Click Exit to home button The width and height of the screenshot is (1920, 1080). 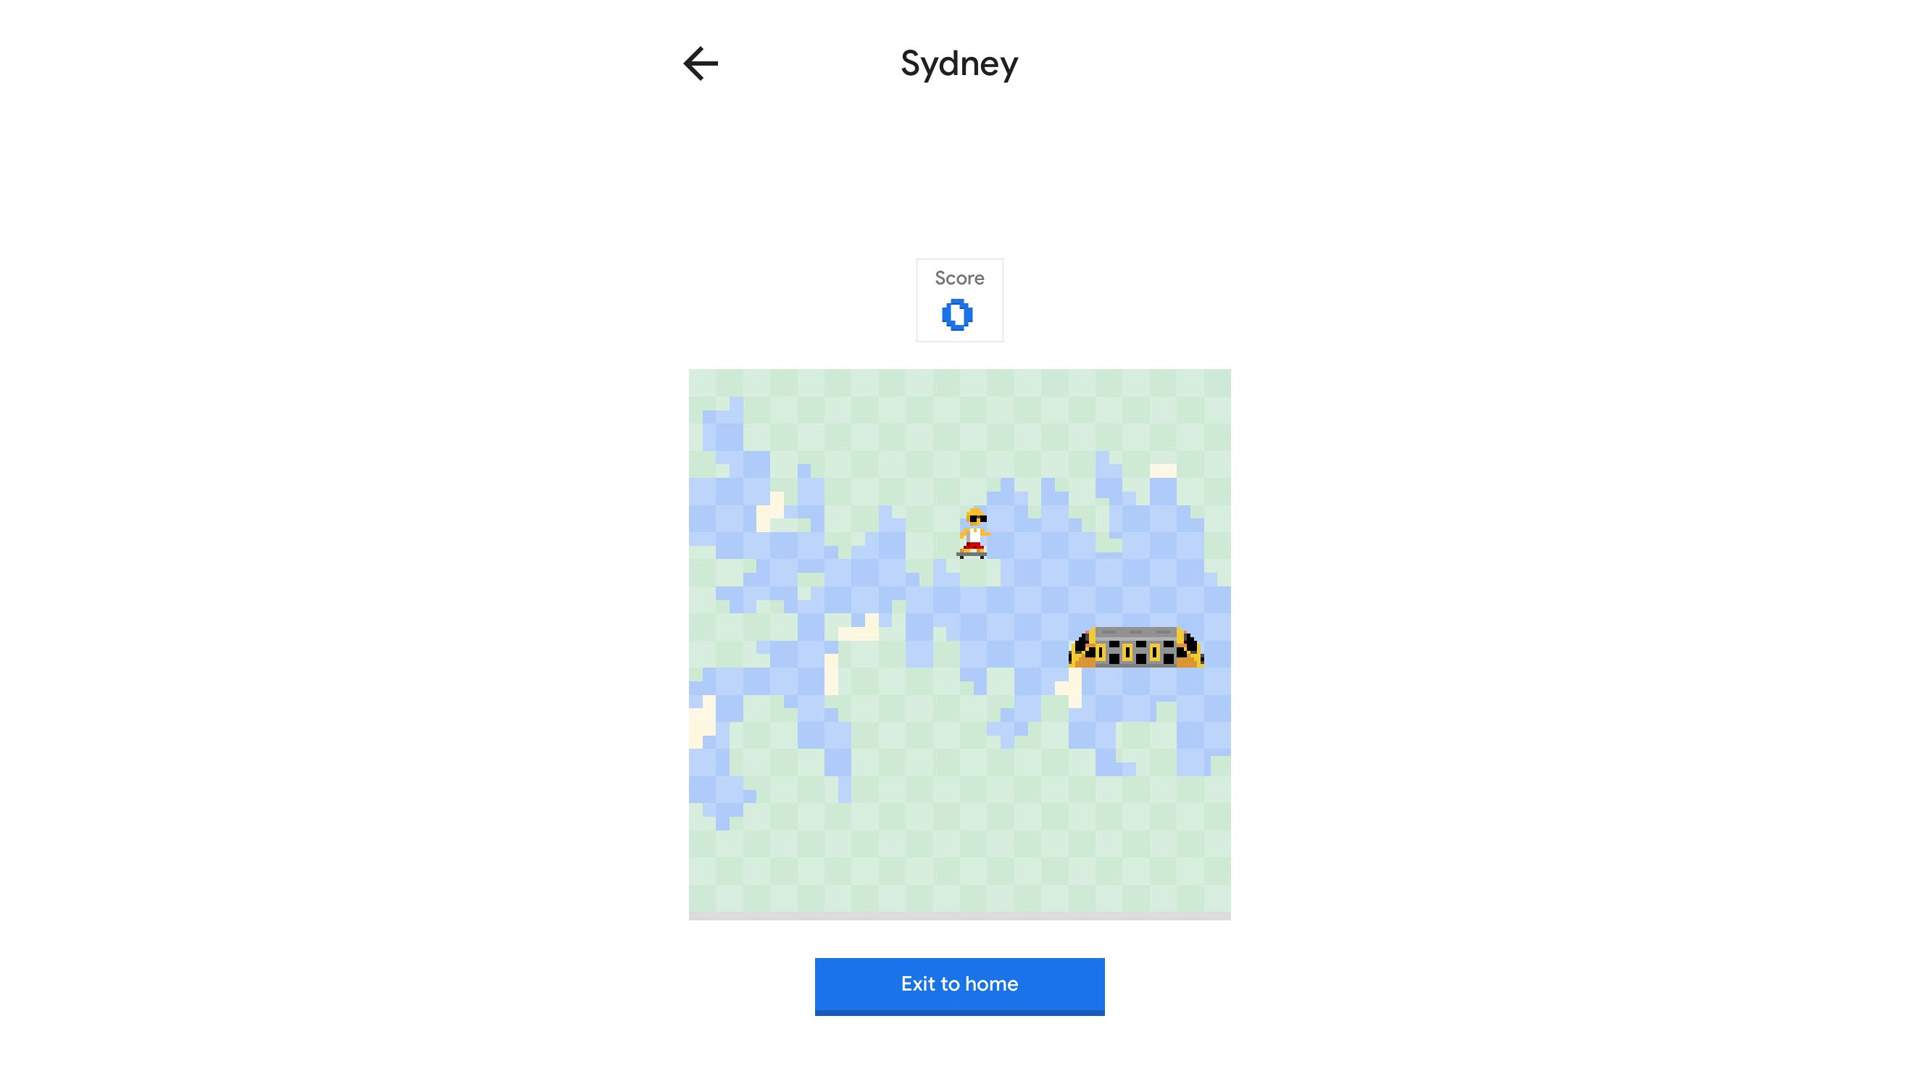[960, 986]
